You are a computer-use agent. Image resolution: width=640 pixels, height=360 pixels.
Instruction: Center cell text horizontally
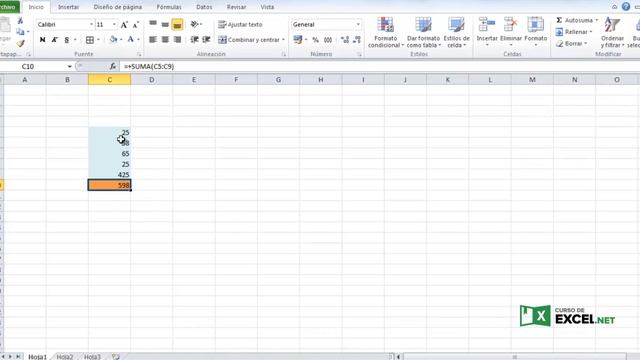pos(165,40)
